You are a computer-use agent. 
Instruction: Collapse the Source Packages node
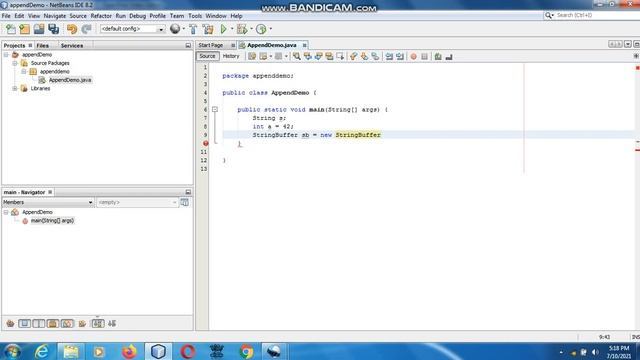click(15, 63)
